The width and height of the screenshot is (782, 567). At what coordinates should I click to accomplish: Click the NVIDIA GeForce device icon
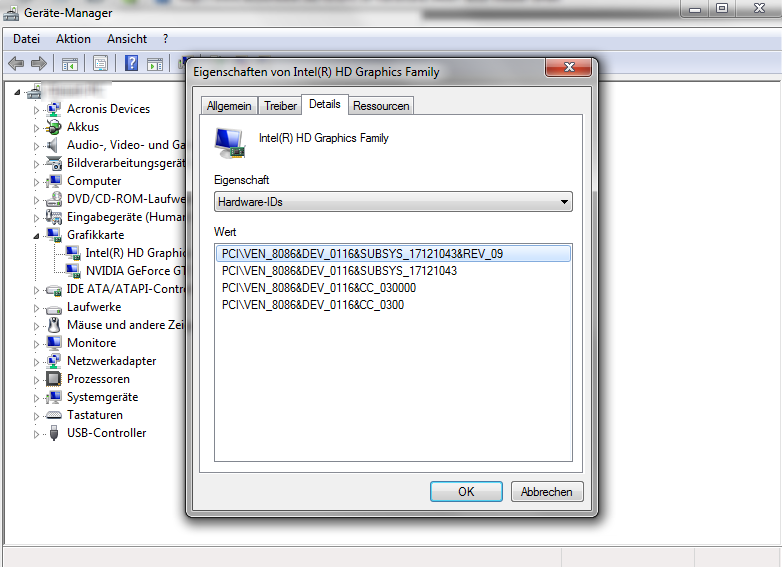pos(73,271)
